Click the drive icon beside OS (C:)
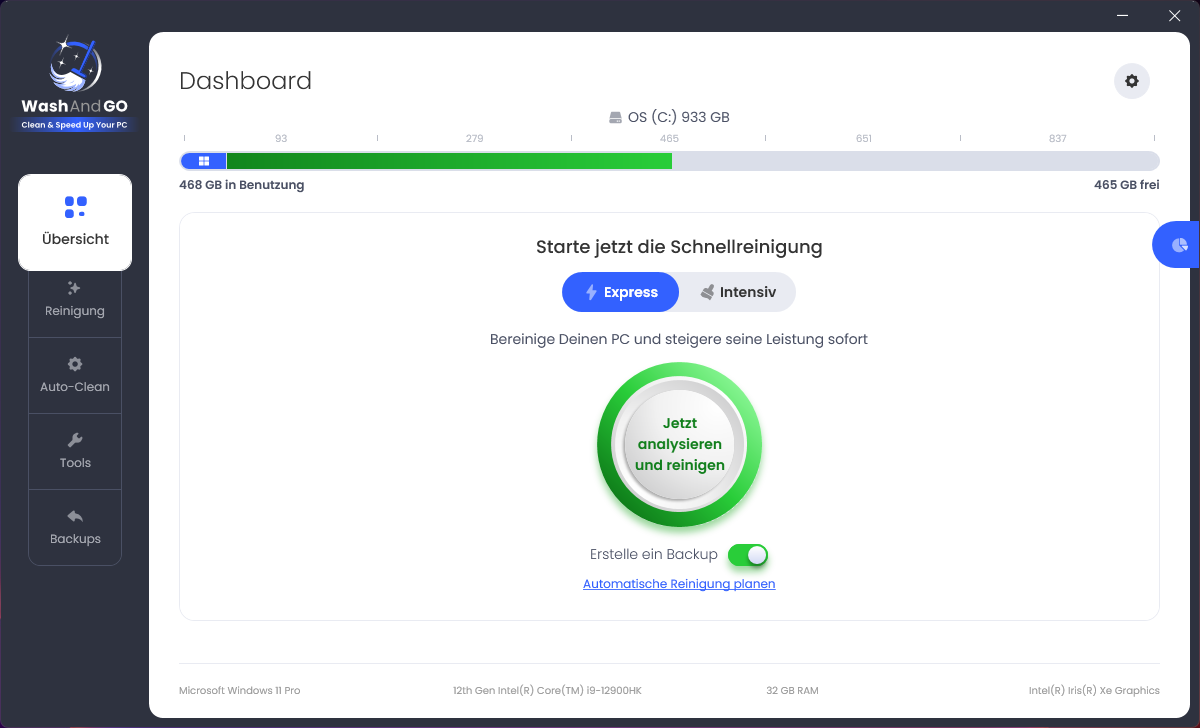The width and height of the screenshot is (1200, 728). point(616,117)
